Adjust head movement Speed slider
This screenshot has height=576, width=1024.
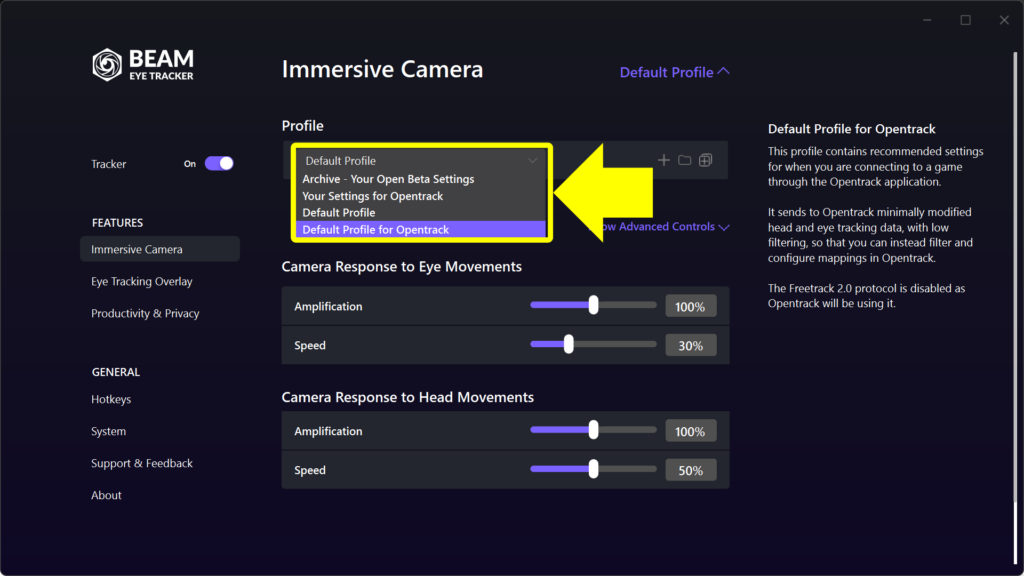593,469
